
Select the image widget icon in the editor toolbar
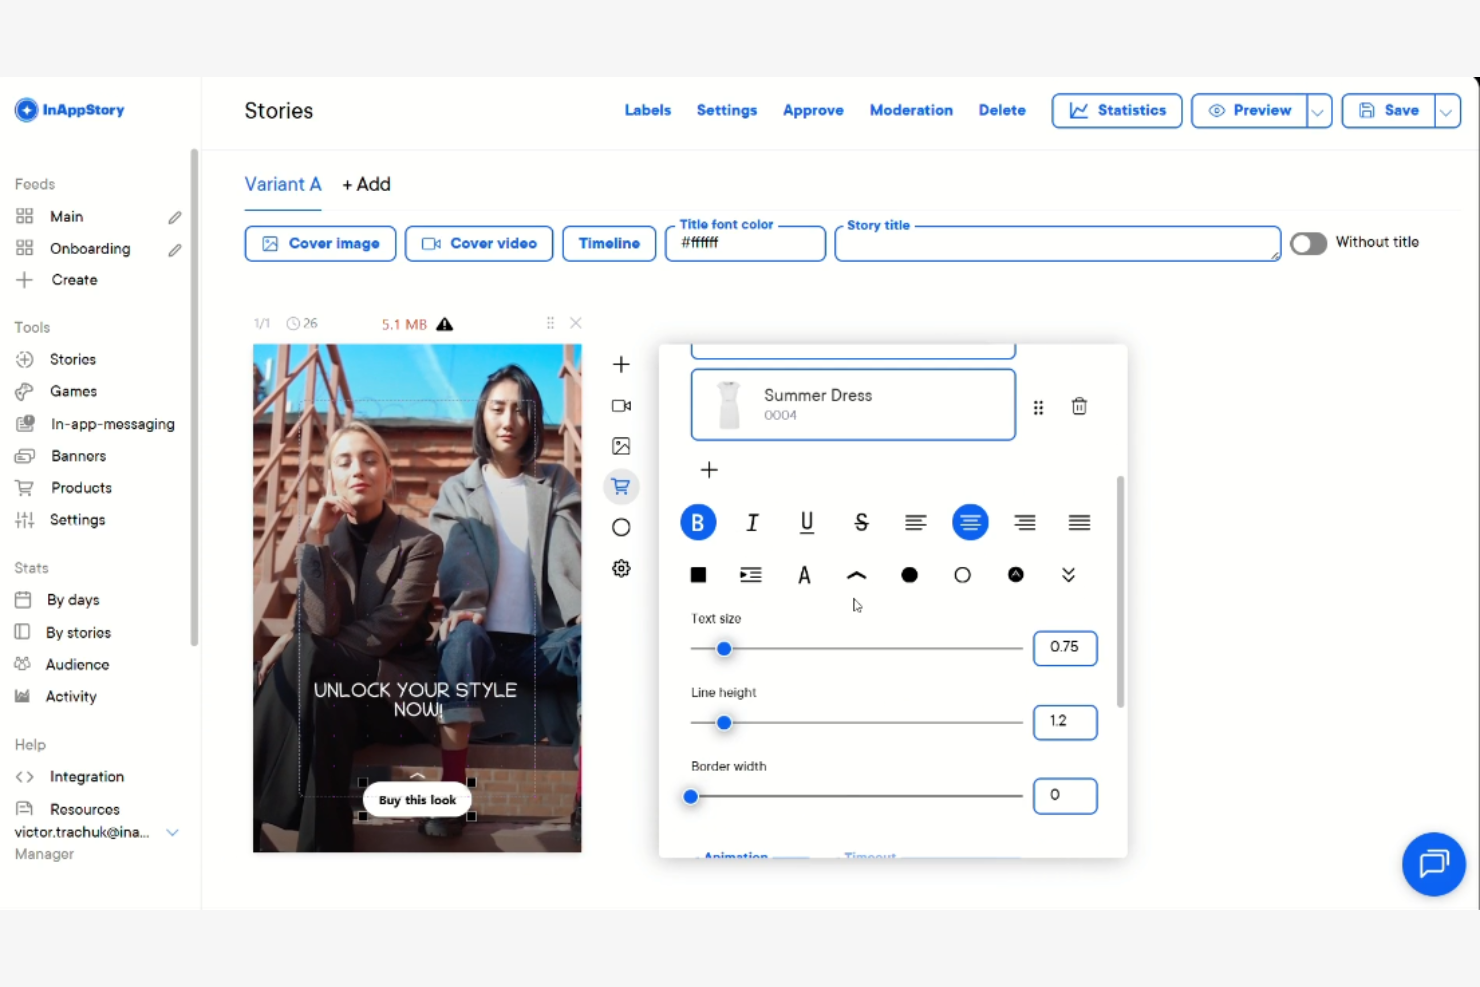pyautogui.click(x=621, y=446)
